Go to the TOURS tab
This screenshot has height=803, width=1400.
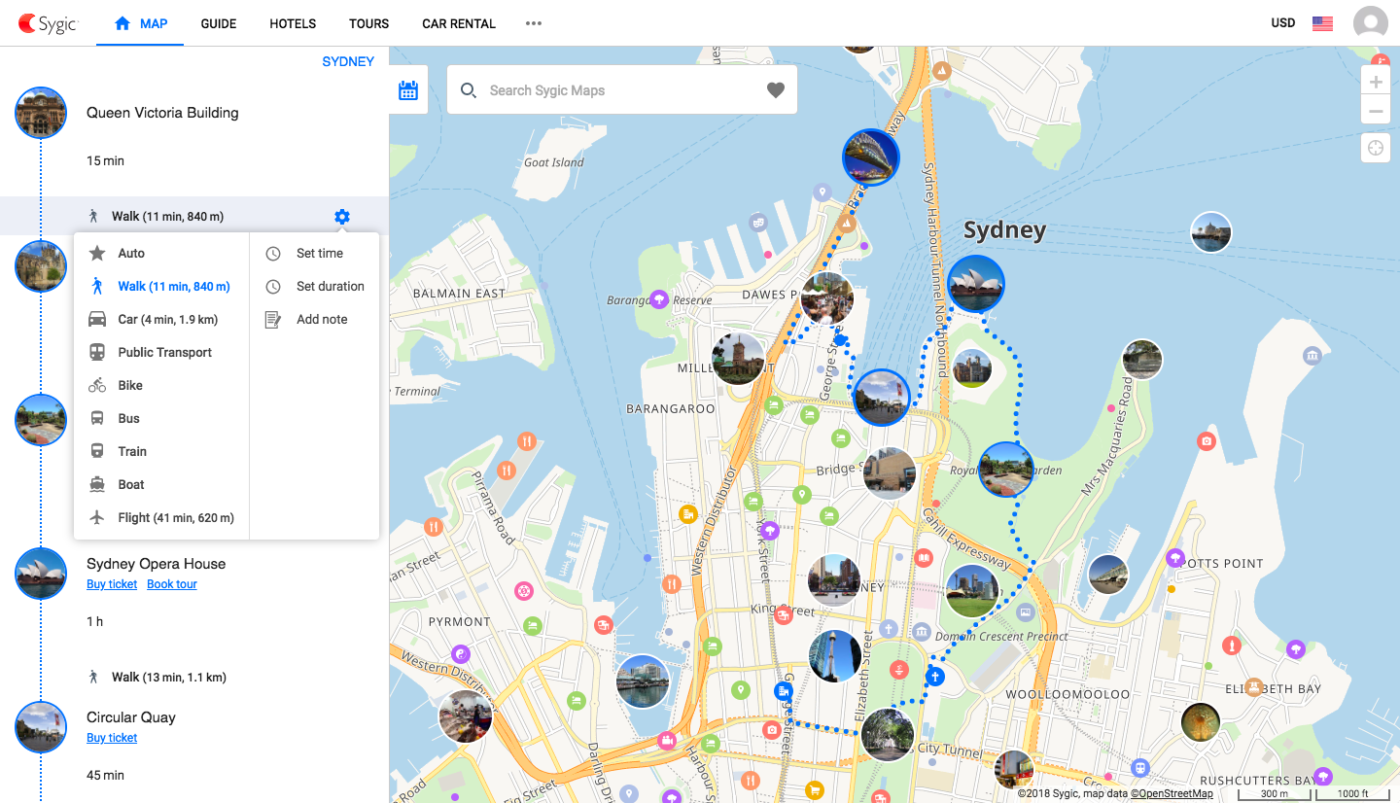click(369, 23)
